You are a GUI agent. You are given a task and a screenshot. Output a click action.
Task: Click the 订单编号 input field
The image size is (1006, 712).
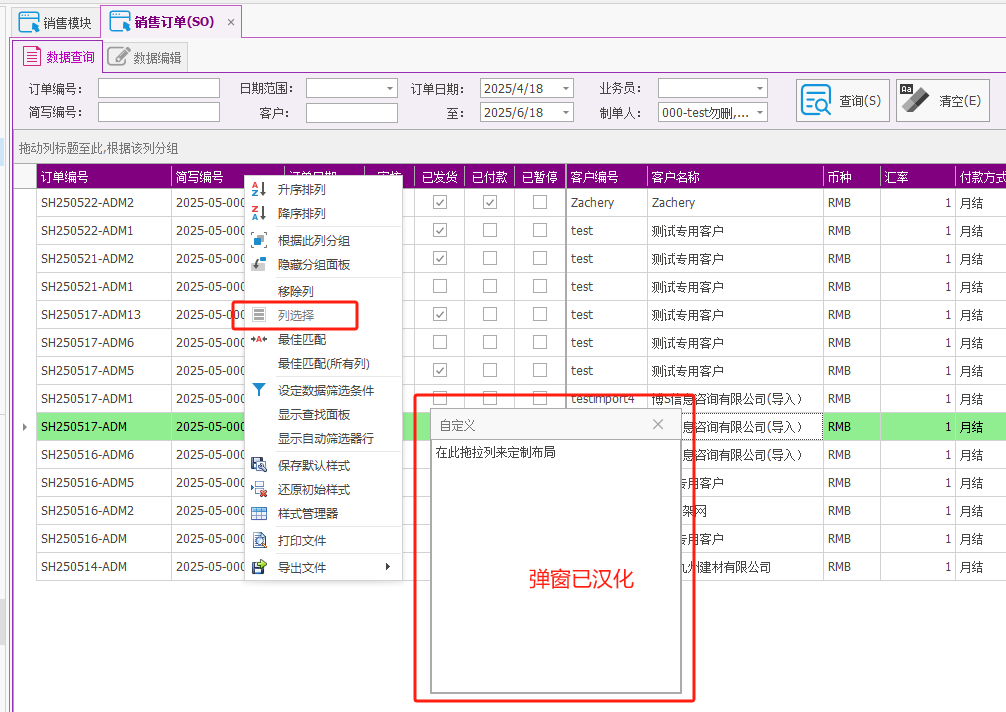[158, 88]
